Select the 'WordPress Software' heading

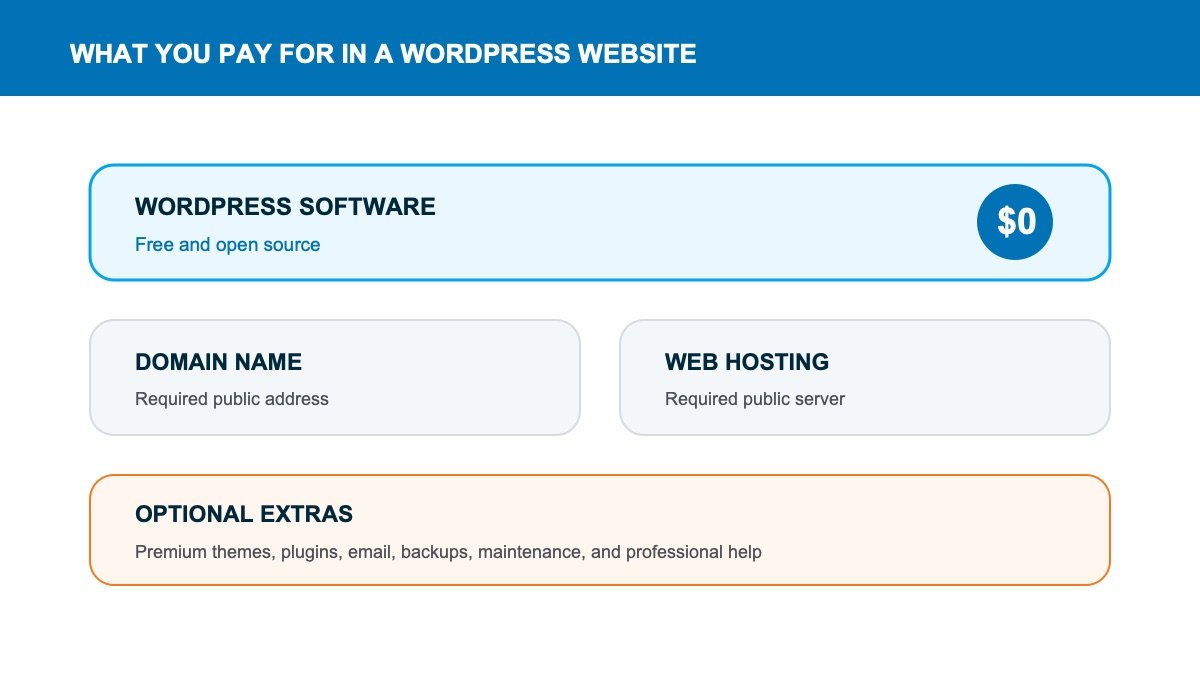pos(285,207)
